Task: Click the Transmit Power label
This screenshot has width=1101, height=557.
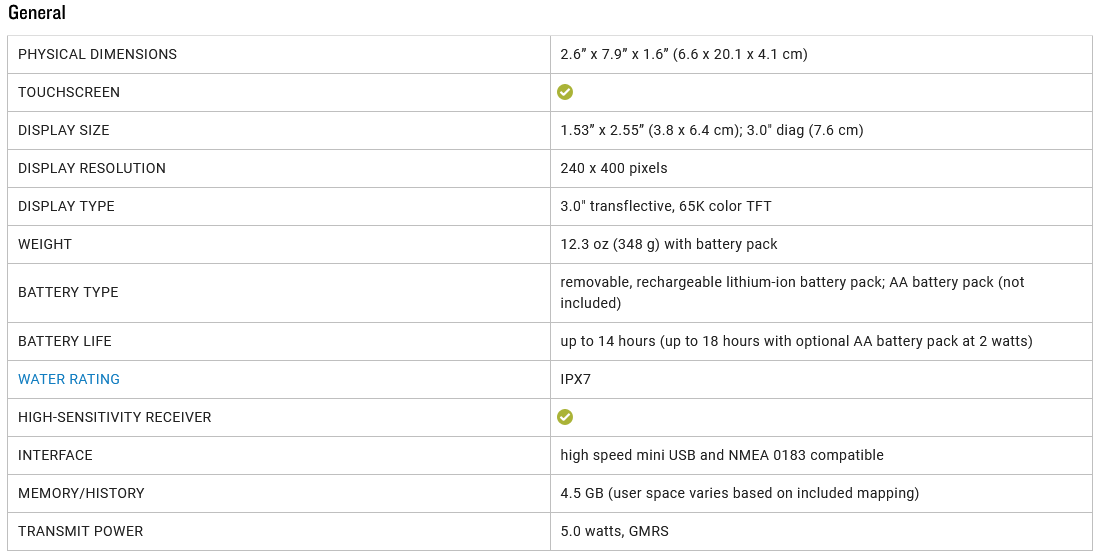Action: pos(80,531)
